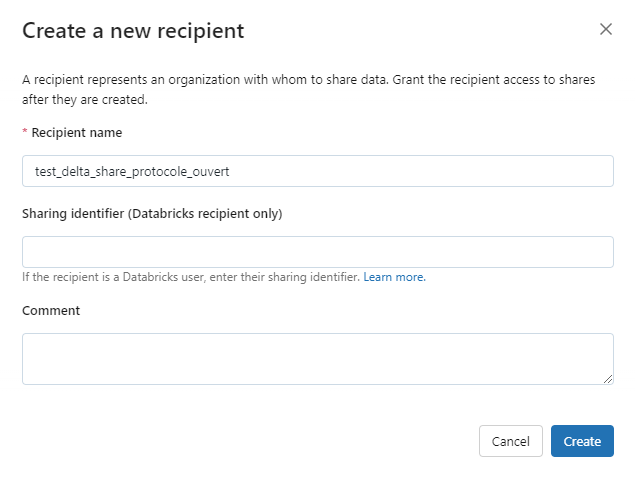Close the Create a new recipient dialog
The height and width of the screenshot is (478, 635).
605,29
